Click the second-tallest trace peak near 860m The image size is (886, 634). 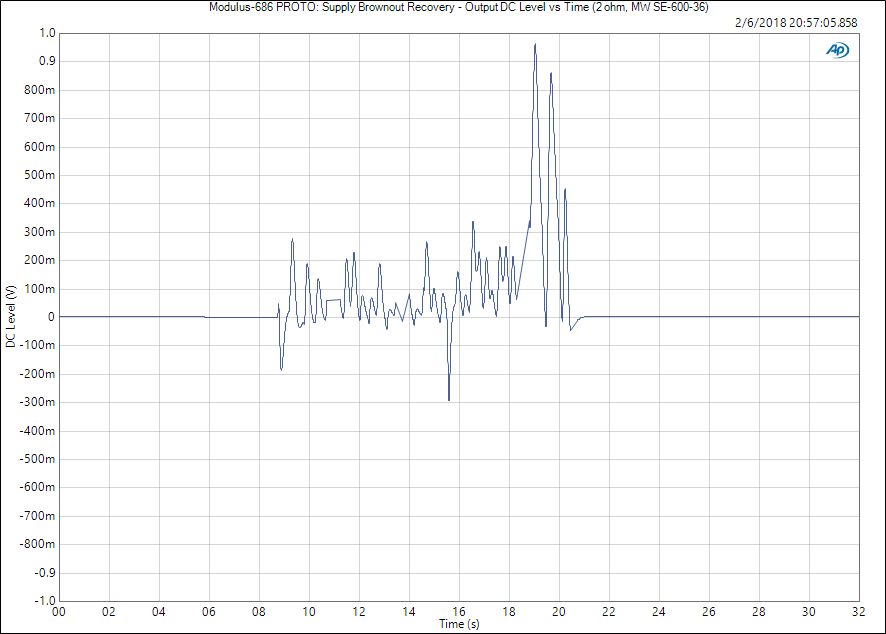click(551, 73)
